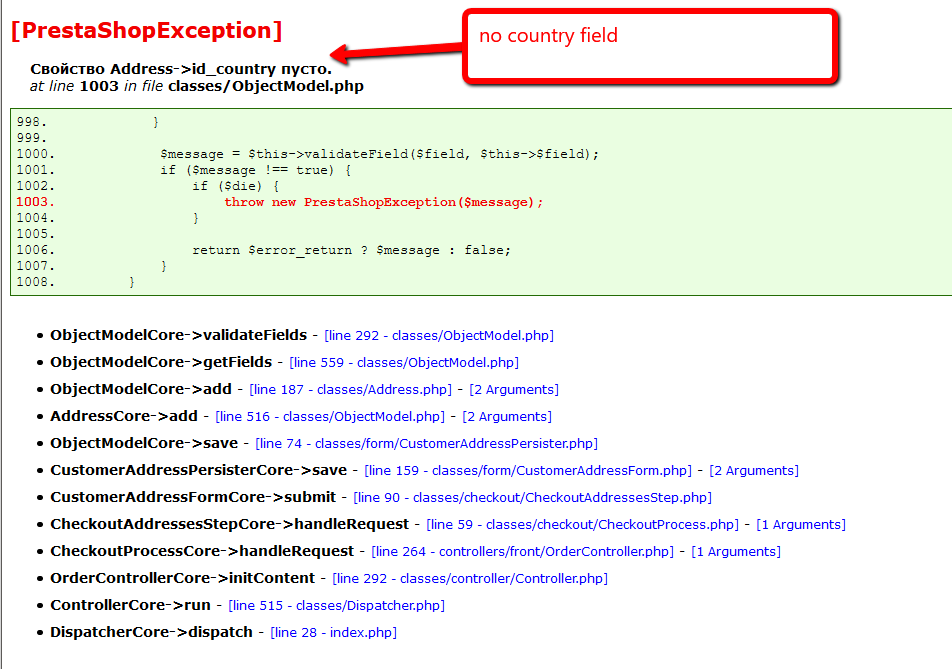Click code line 1002 if $die condition
952x669 pixels.
tap(236, 186)
